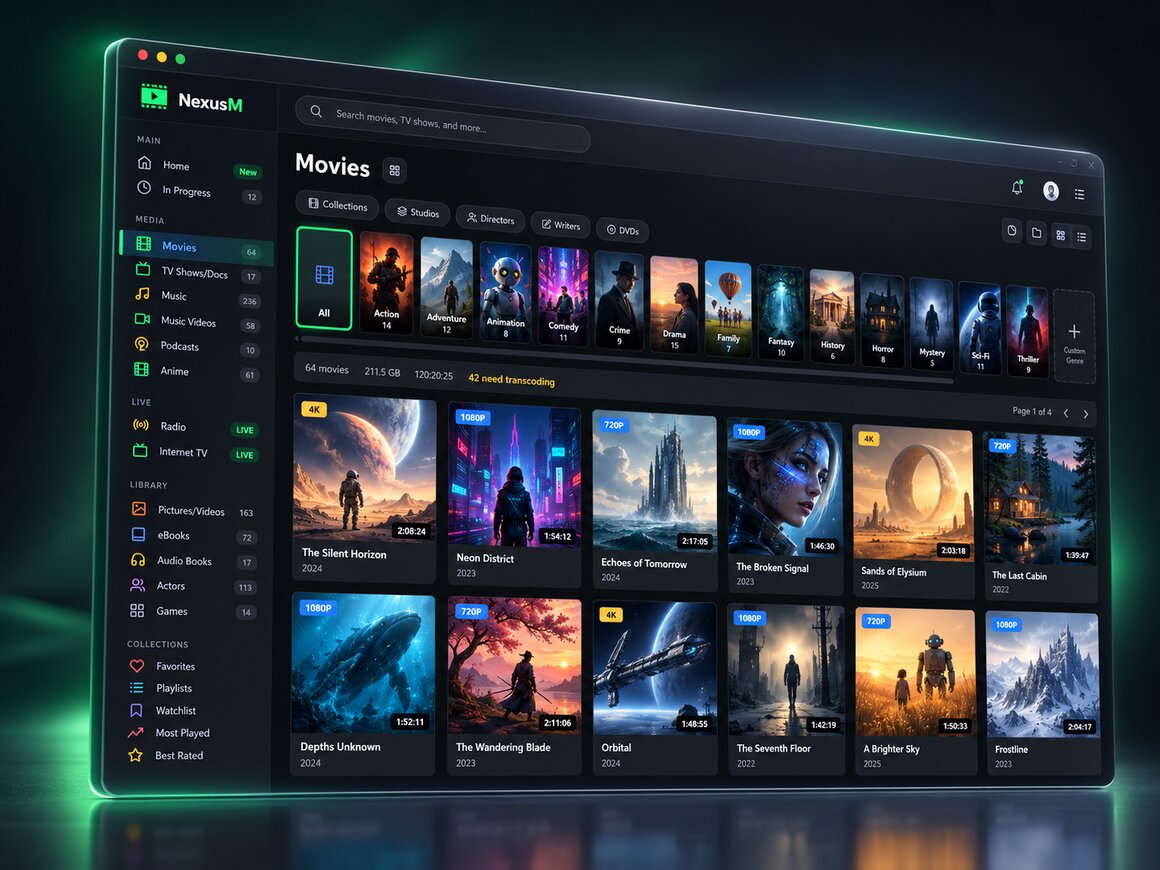Open the Radio live section
Screen dimensions: 1160x870
(x=194, y=427)
